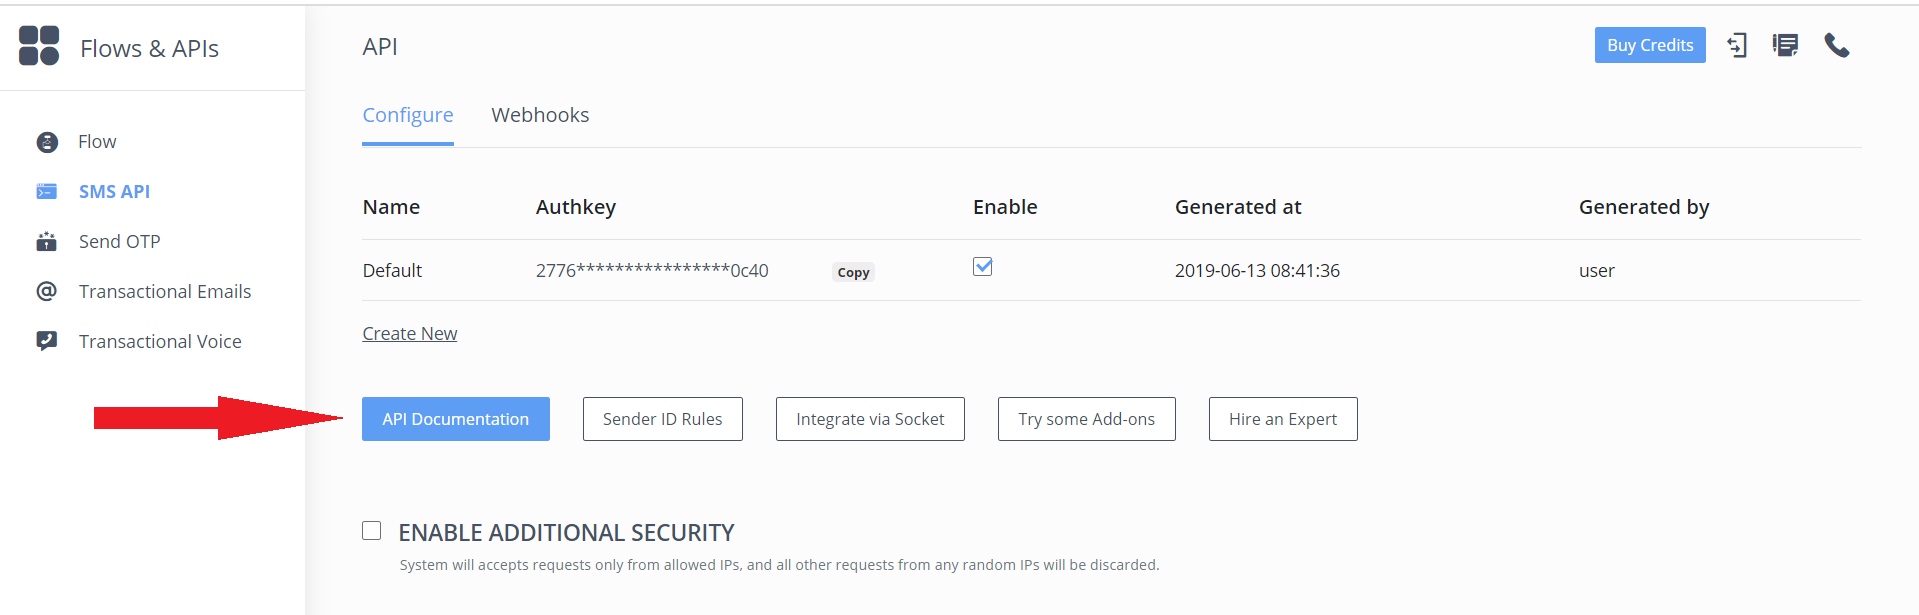Copy the Default authkey

[x=853, y=272]
